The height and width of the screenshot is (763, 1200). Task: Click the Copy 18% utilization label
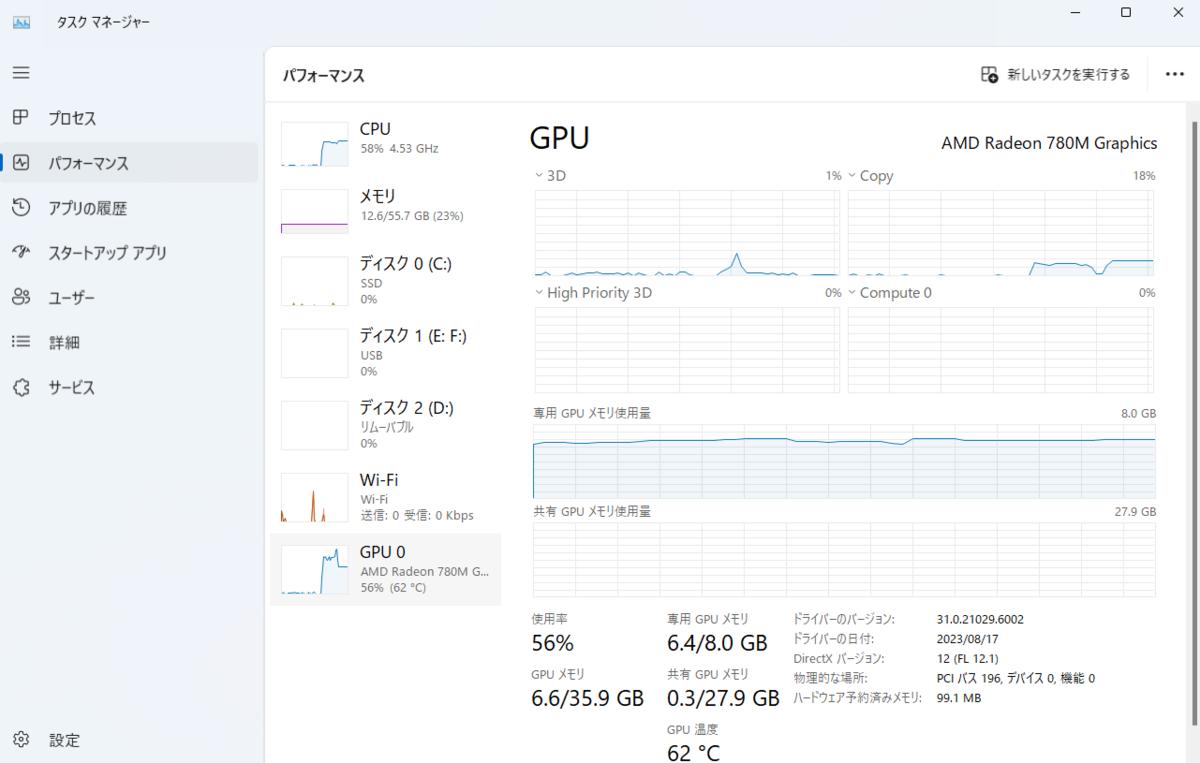[1144, 176]
